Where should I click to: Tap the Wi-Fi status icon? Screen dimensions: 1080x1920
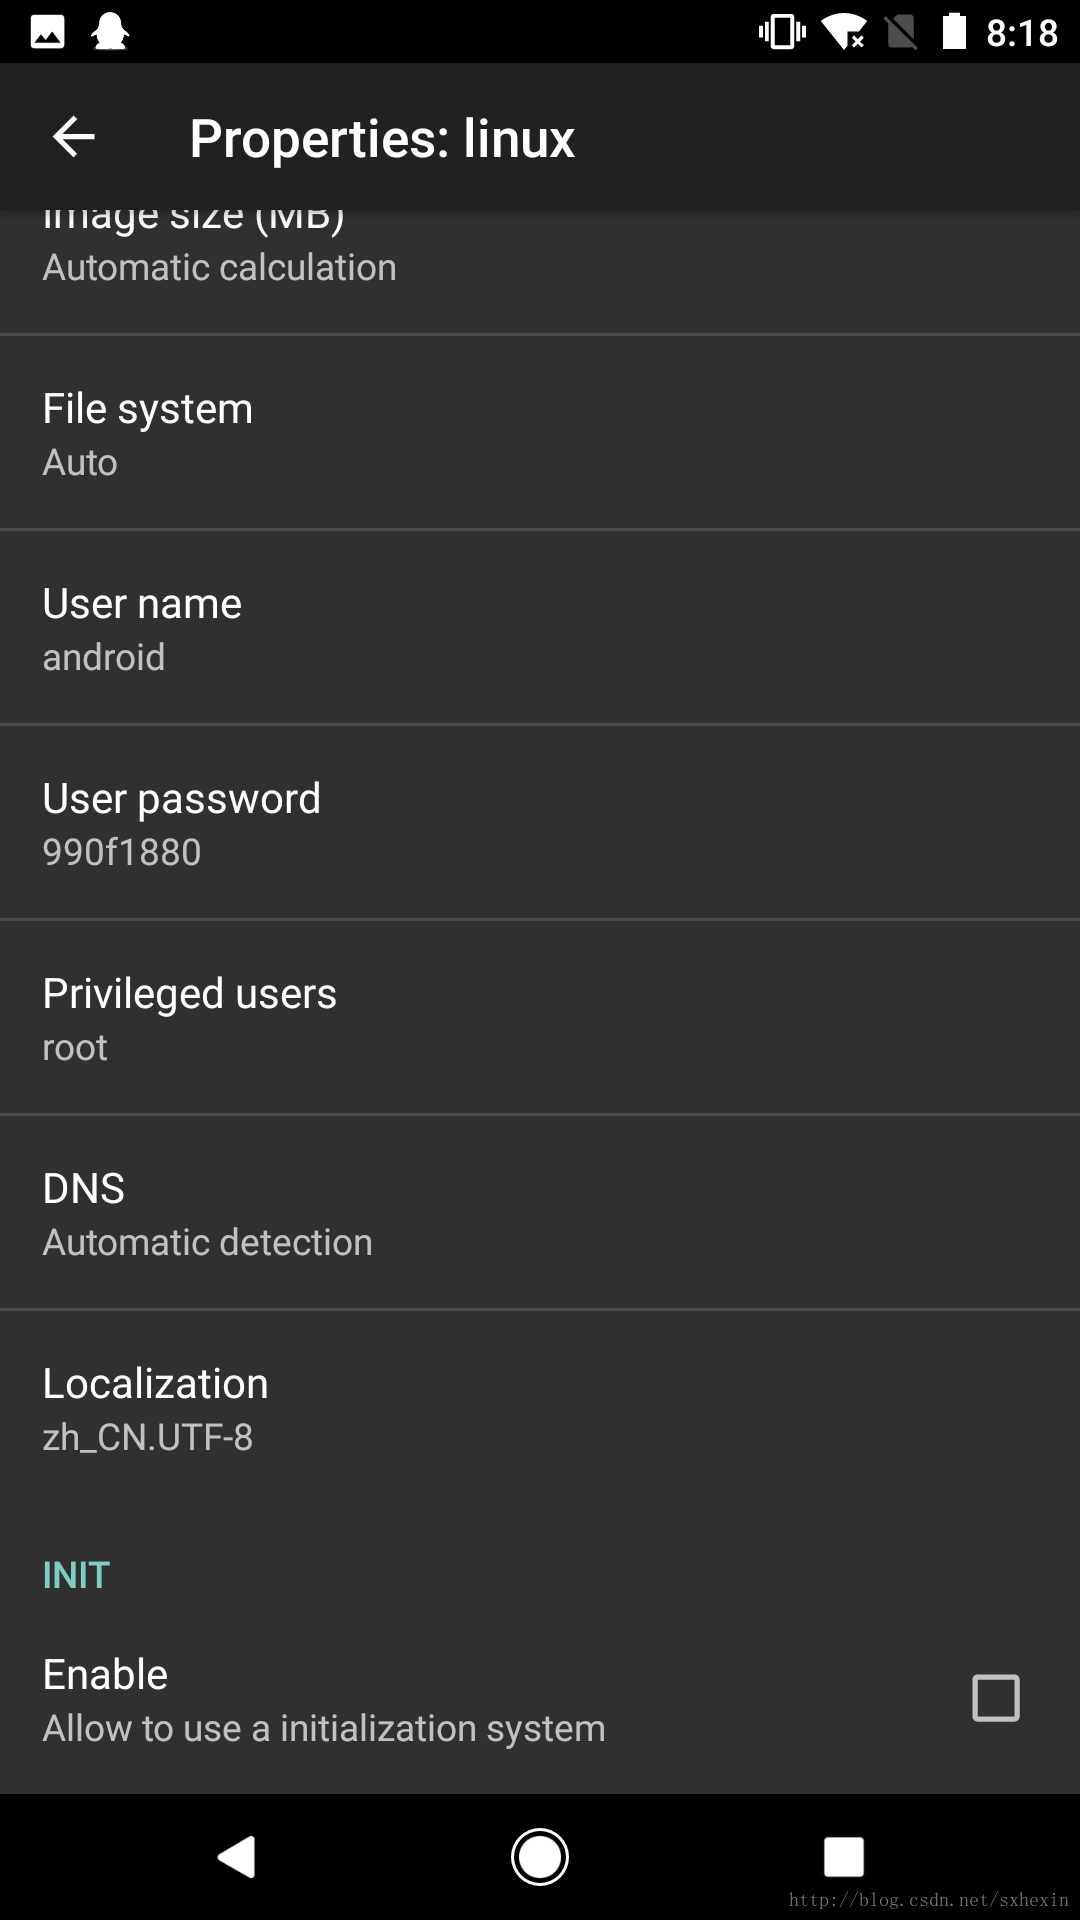tap(844, 32)
